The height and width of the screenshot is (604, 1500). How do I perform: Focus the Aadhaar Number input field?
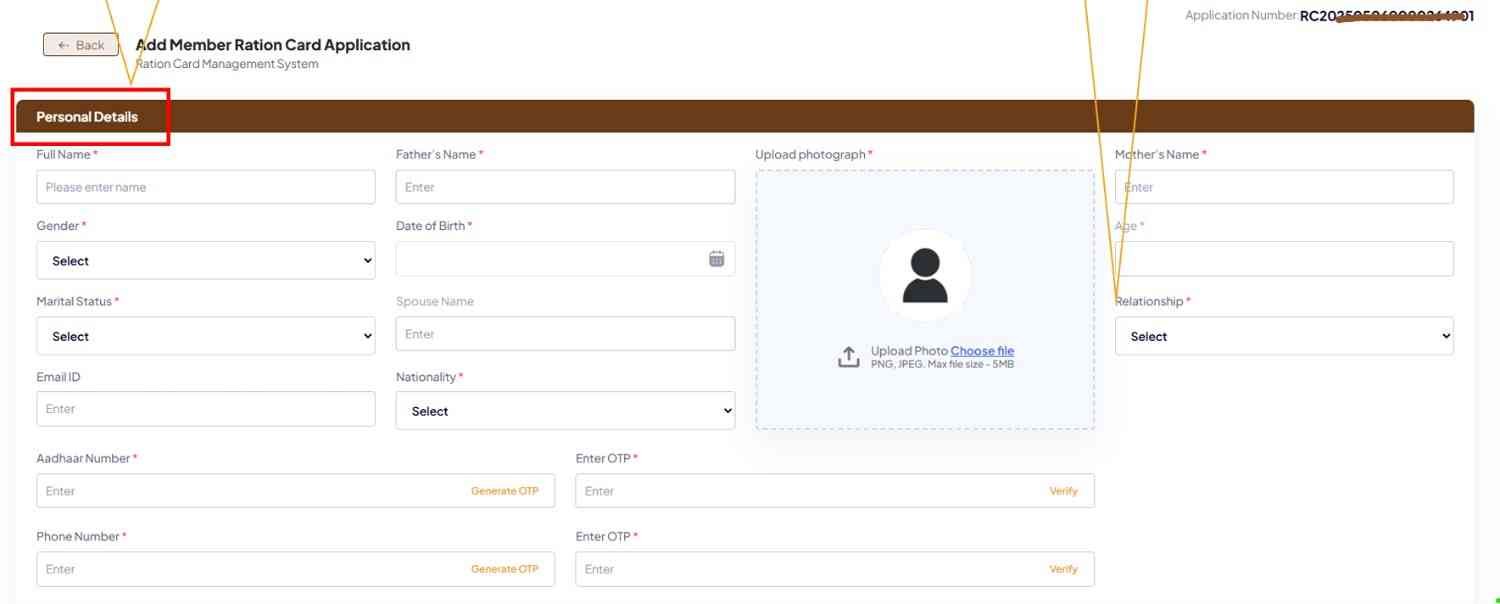[x=296, y=491]
